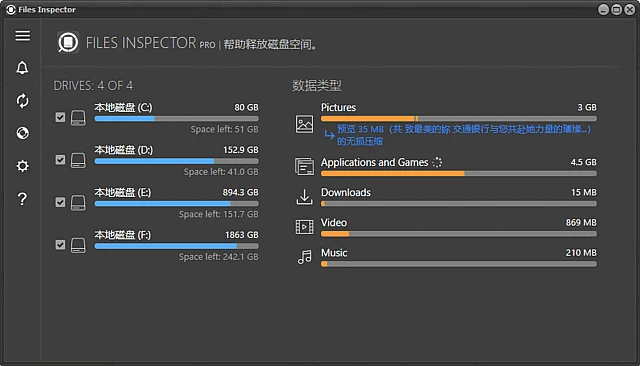
Task: Toggle the checkbox for disk F:
Action: coord(60,245)
